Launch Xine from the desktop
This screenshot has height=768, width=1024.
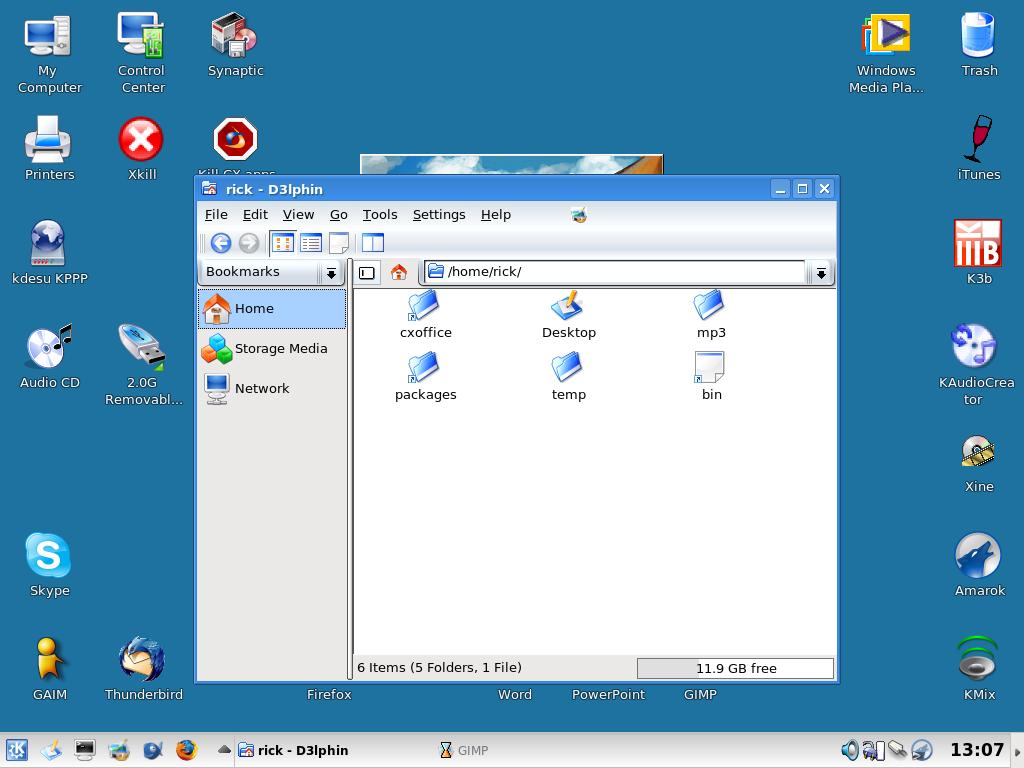[978, 464]
